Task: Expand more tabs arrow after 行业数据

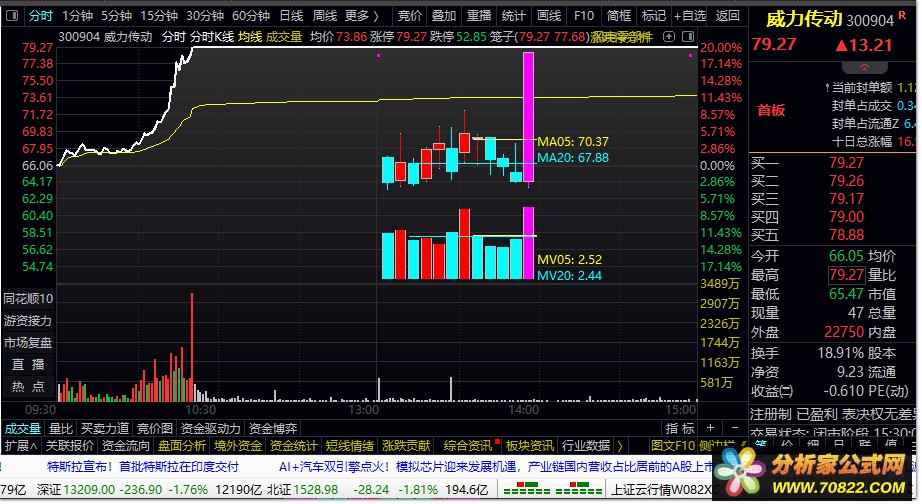Action: coord(620,446)
